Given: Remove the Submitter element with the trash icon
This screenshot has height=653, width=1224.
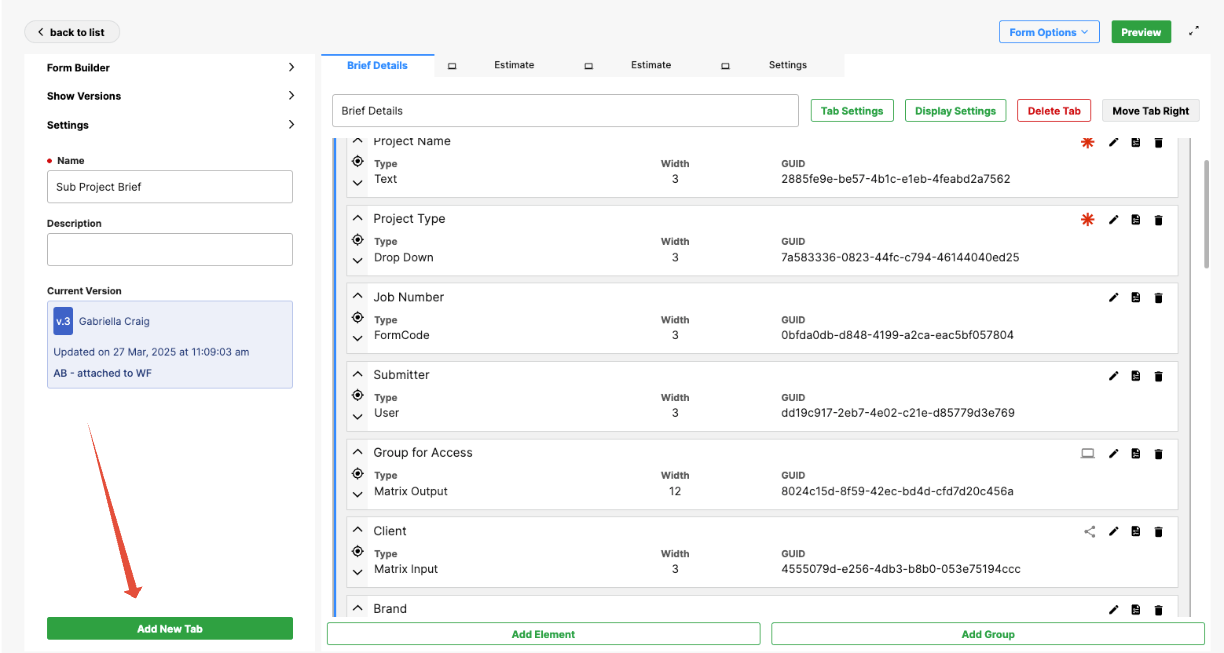Looking at the screenshot, I should tap(1158, 376).
